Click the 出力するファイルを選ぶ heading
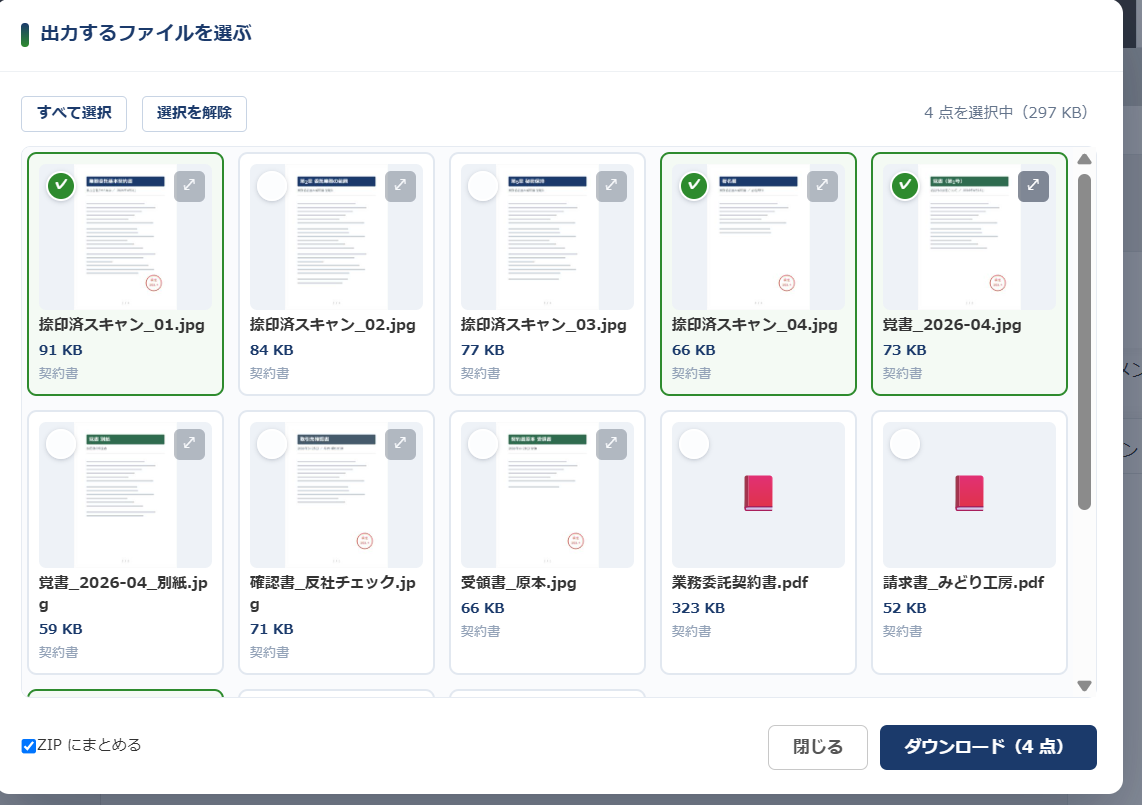 point(146,34)
